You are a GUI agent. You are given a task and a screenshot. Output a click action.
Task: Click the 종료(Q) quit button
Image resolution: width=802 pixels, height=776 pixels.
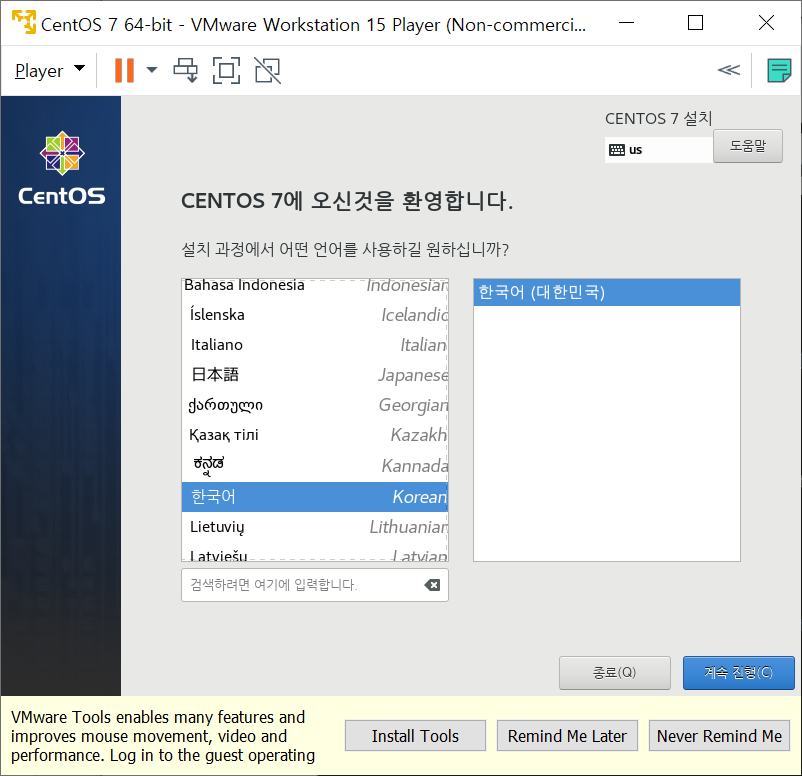tap(614, 673)
